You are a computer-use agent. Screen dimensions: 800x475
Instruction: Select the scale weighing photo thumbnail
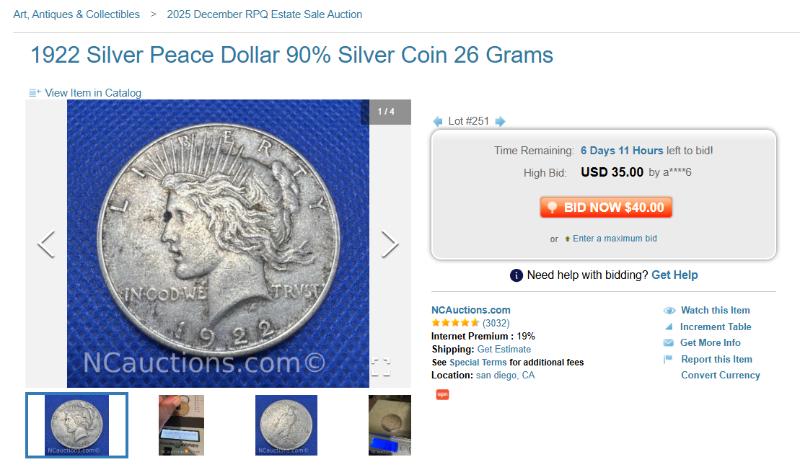[x=389, y=425]
